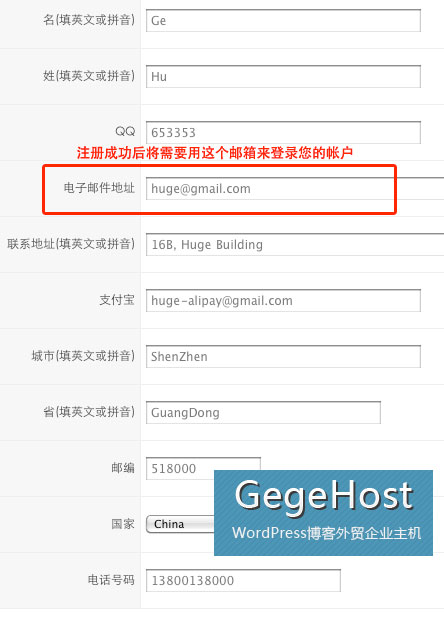Click the Alipay field with huge-alipay@gmail.com
Viewport: 444px width, 626px height.
point(283,300)
